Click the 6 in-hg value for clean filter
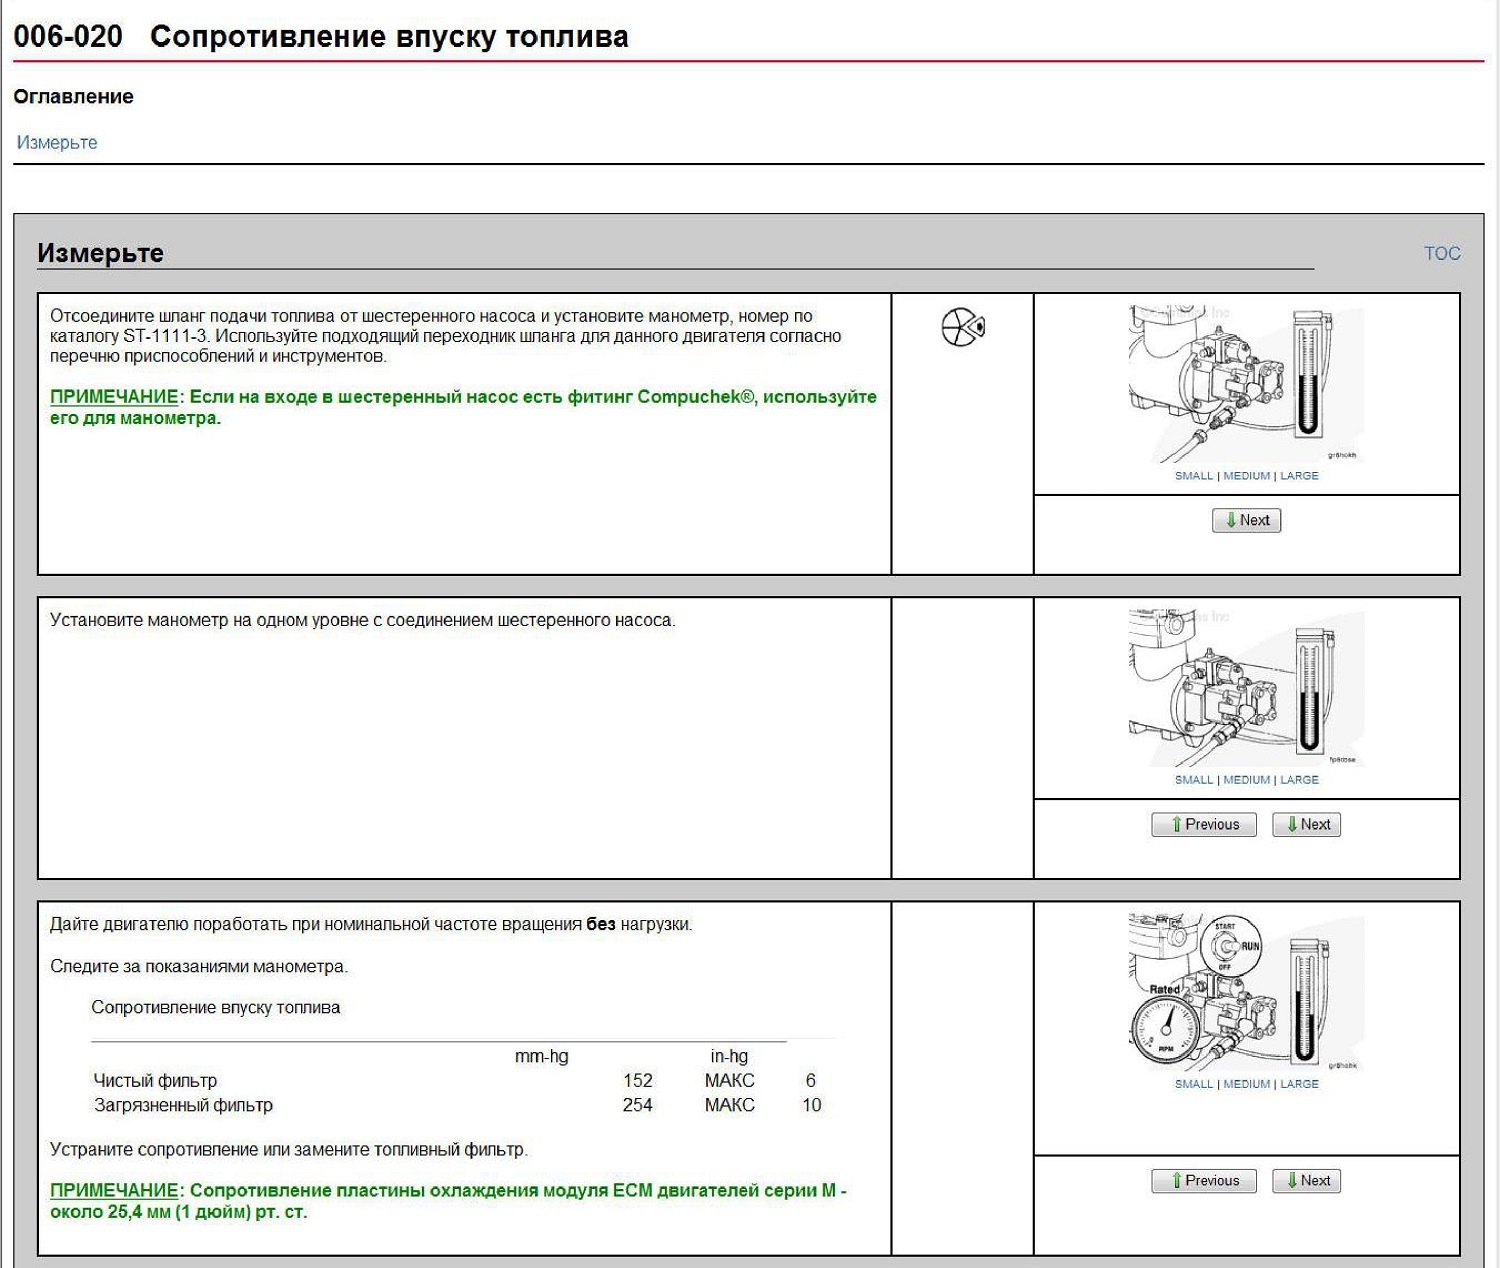Screen dimensions: 1500x1268 [x=811, y=1080]
